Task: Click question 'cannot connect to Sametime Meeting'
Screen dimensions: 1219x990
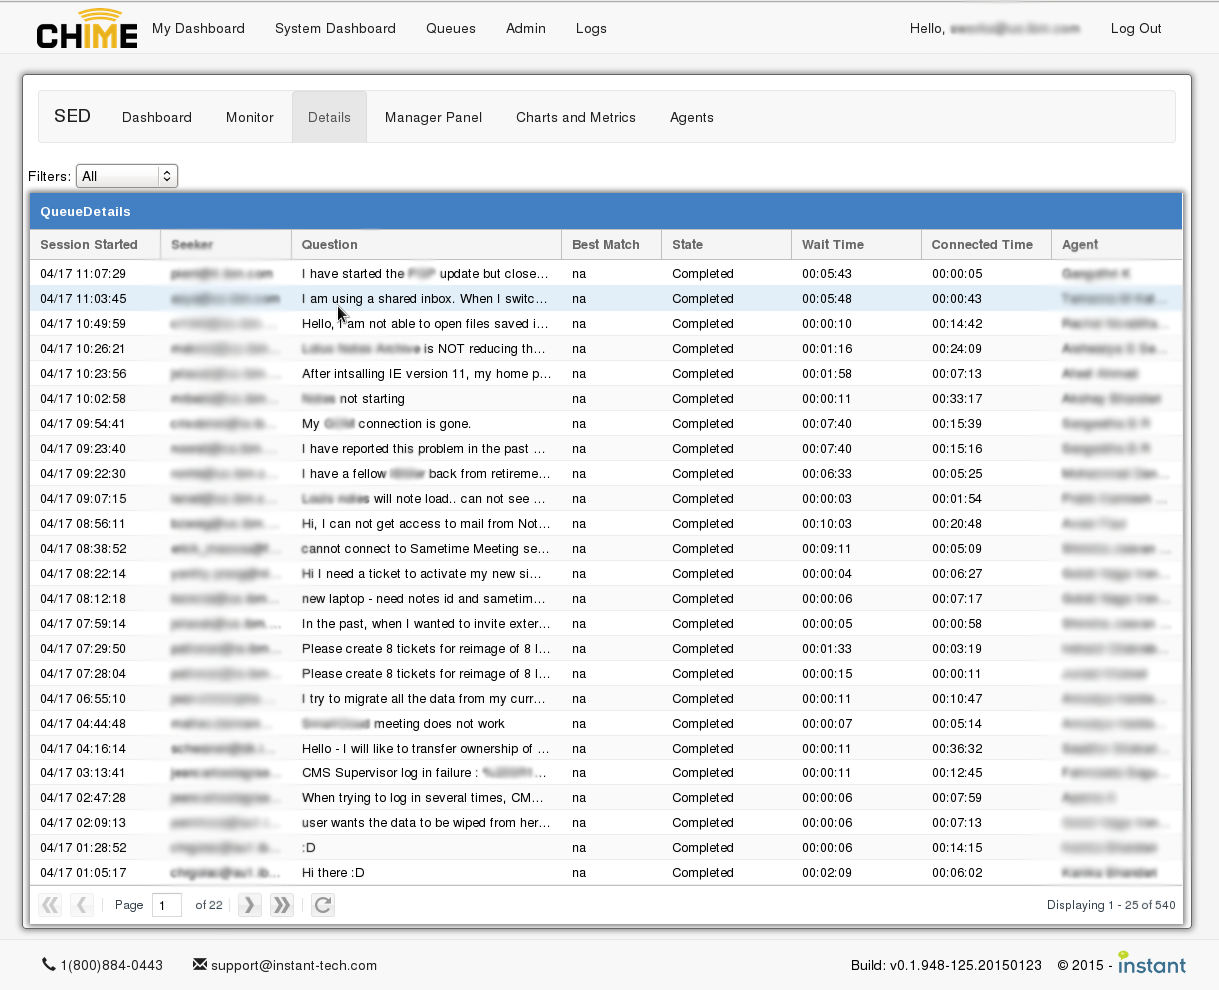Action: tap(426, 549)
